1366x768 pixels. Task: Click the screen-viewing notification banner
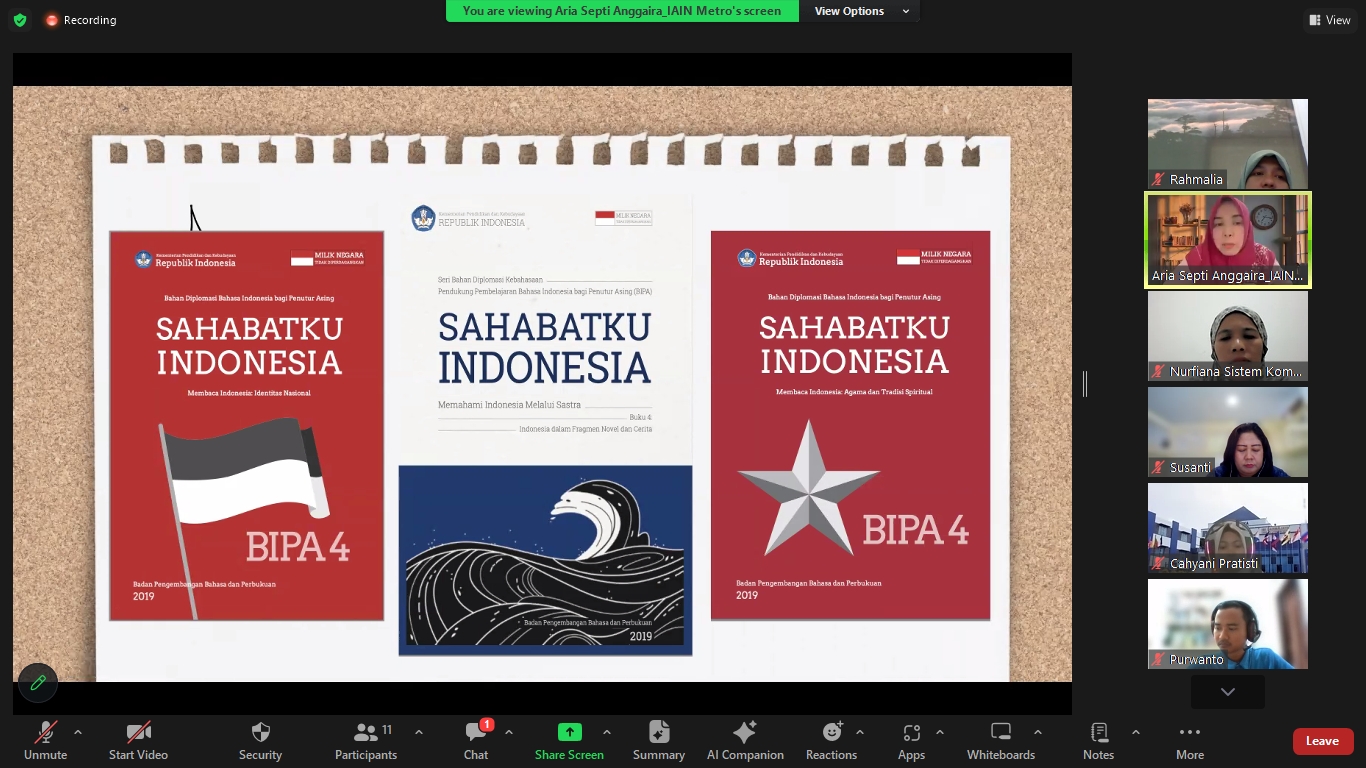(622, 11)
